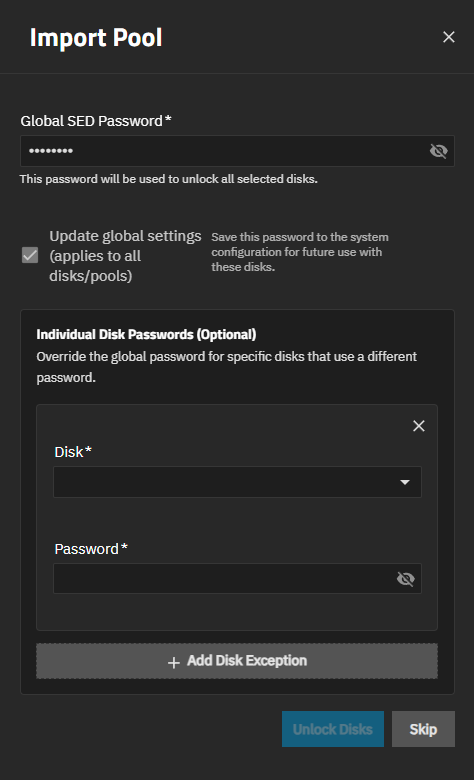This screenshot has height=780, width=474.
Task: Show the Global SED Password characters
Action: 438,151
